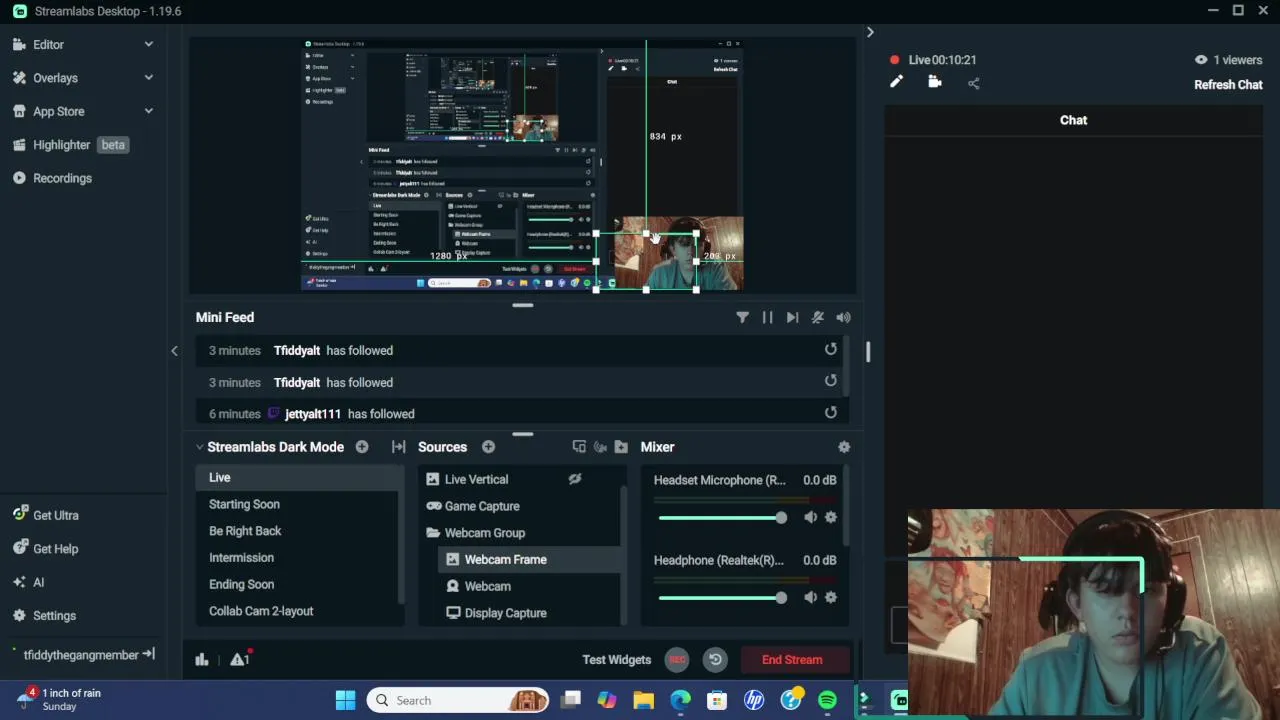Viewport: 1280px width, 720px height.
Task: Add a source folder icon
Action: (621, 447)
